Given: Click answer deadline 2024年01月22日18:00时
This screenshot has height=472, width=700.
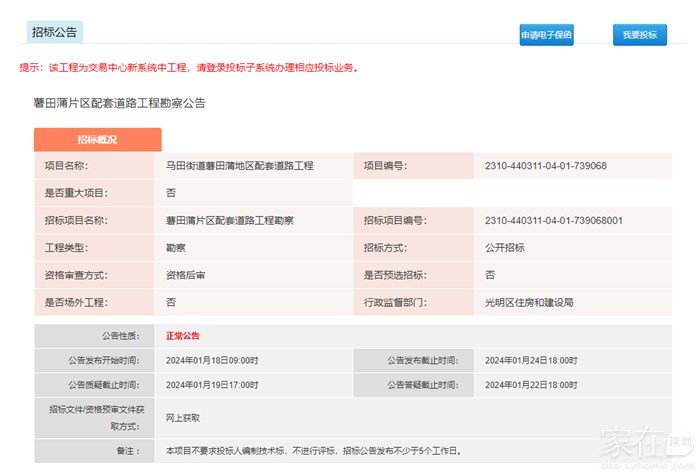Looking at the screenshot, I should pos(531,384).
